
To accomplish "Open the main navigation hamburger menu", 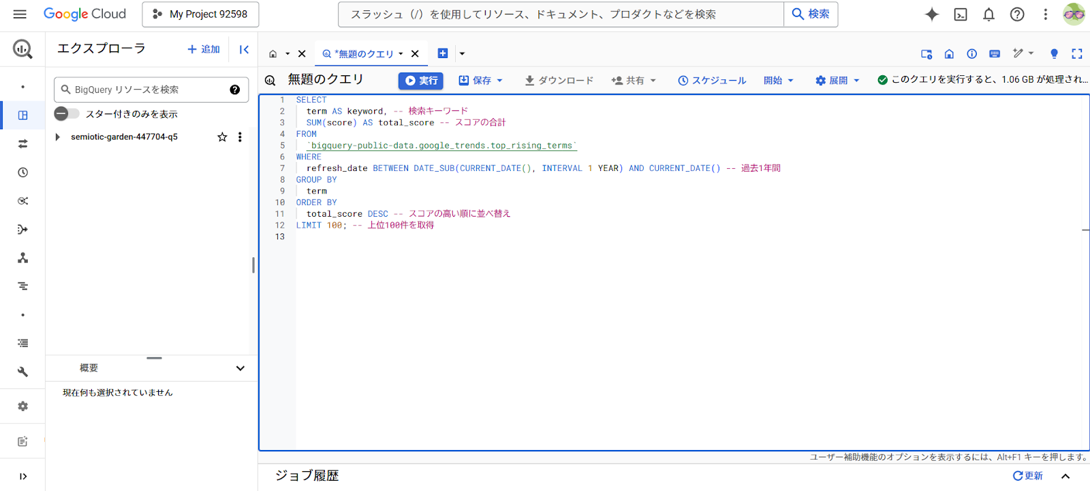I will [x=19, y=15].
